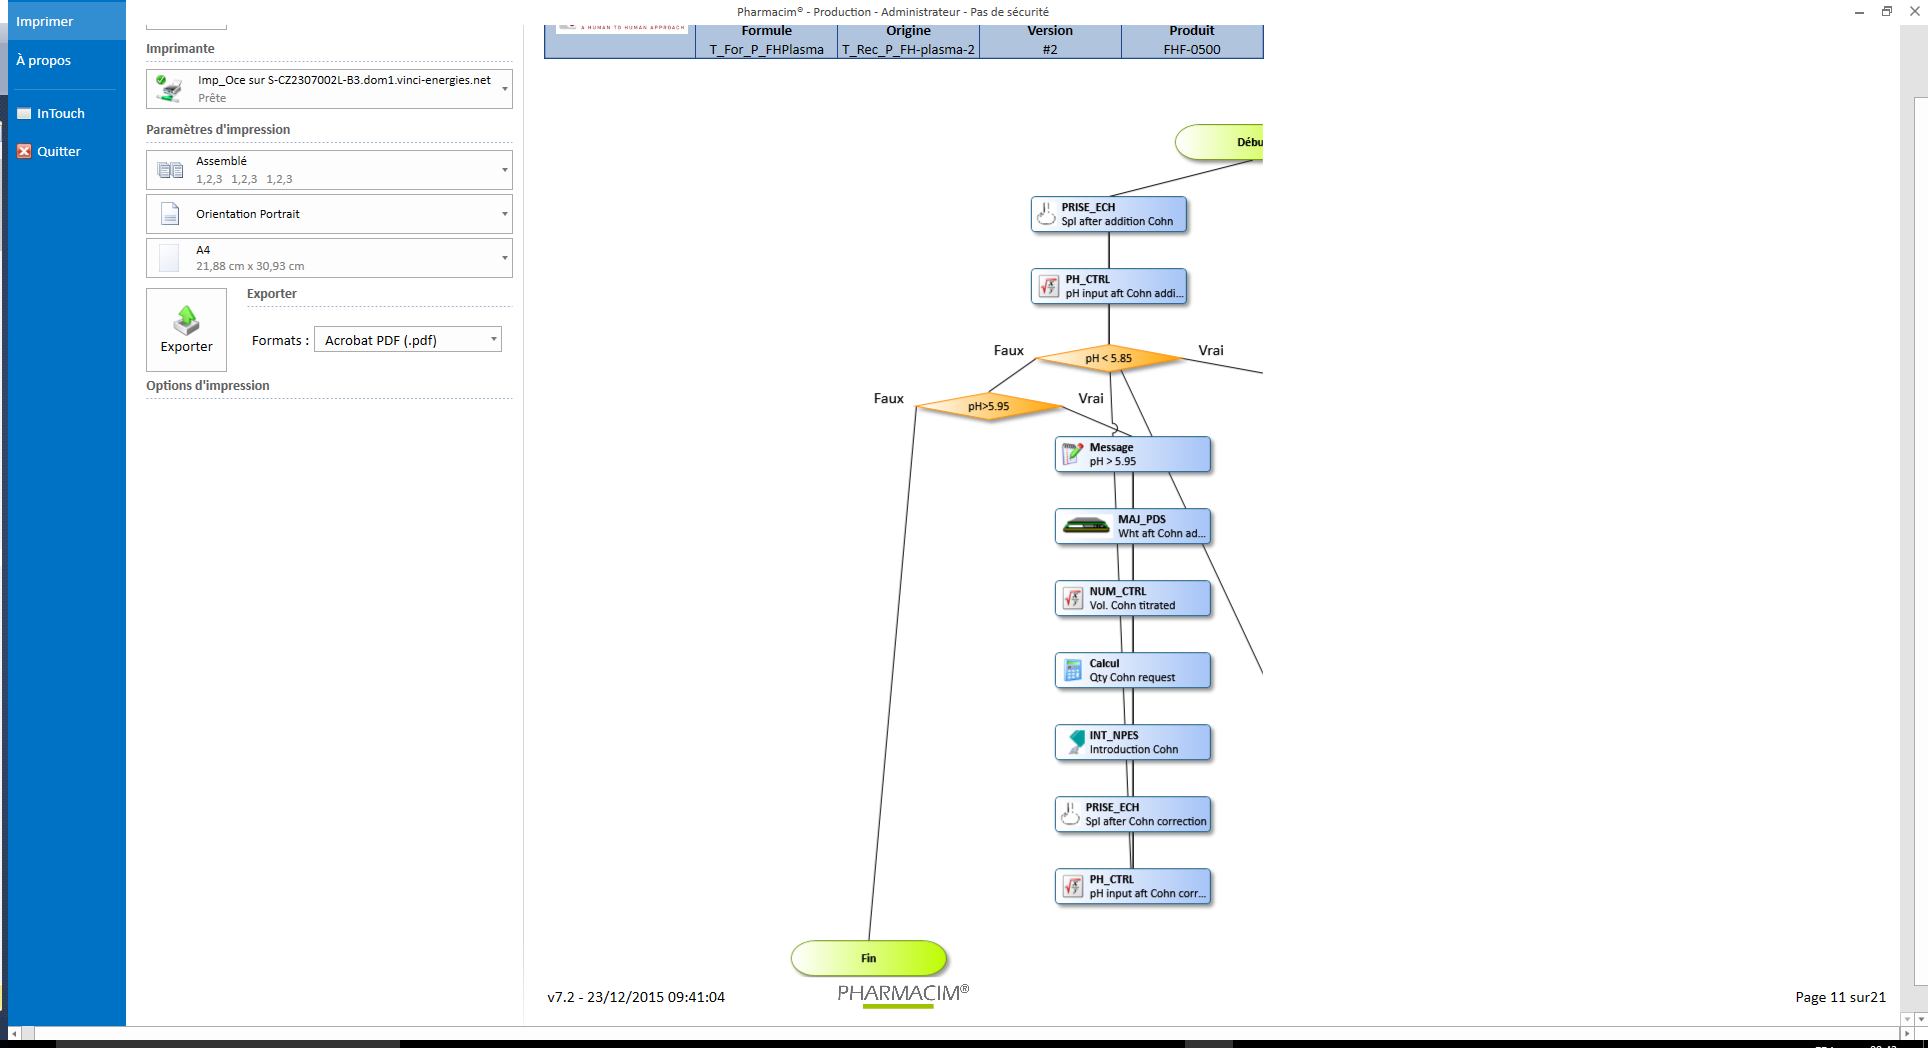Click the horizontal scrollbar right arrow
Viewport: 1928px width, 1048px height.
(1907, 1033)
